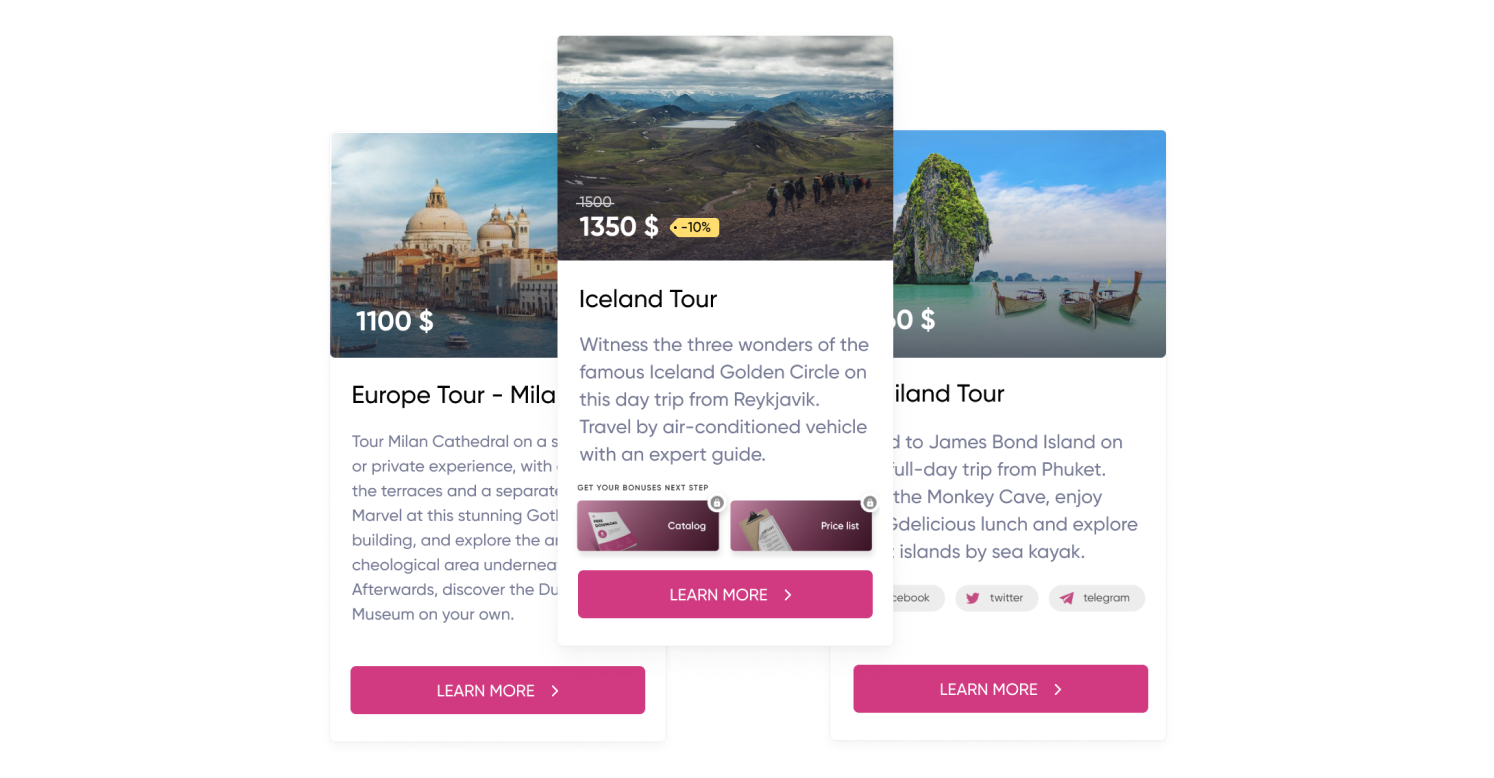
Task: Click the Iceland Tour title
Action: pos(648,299)
